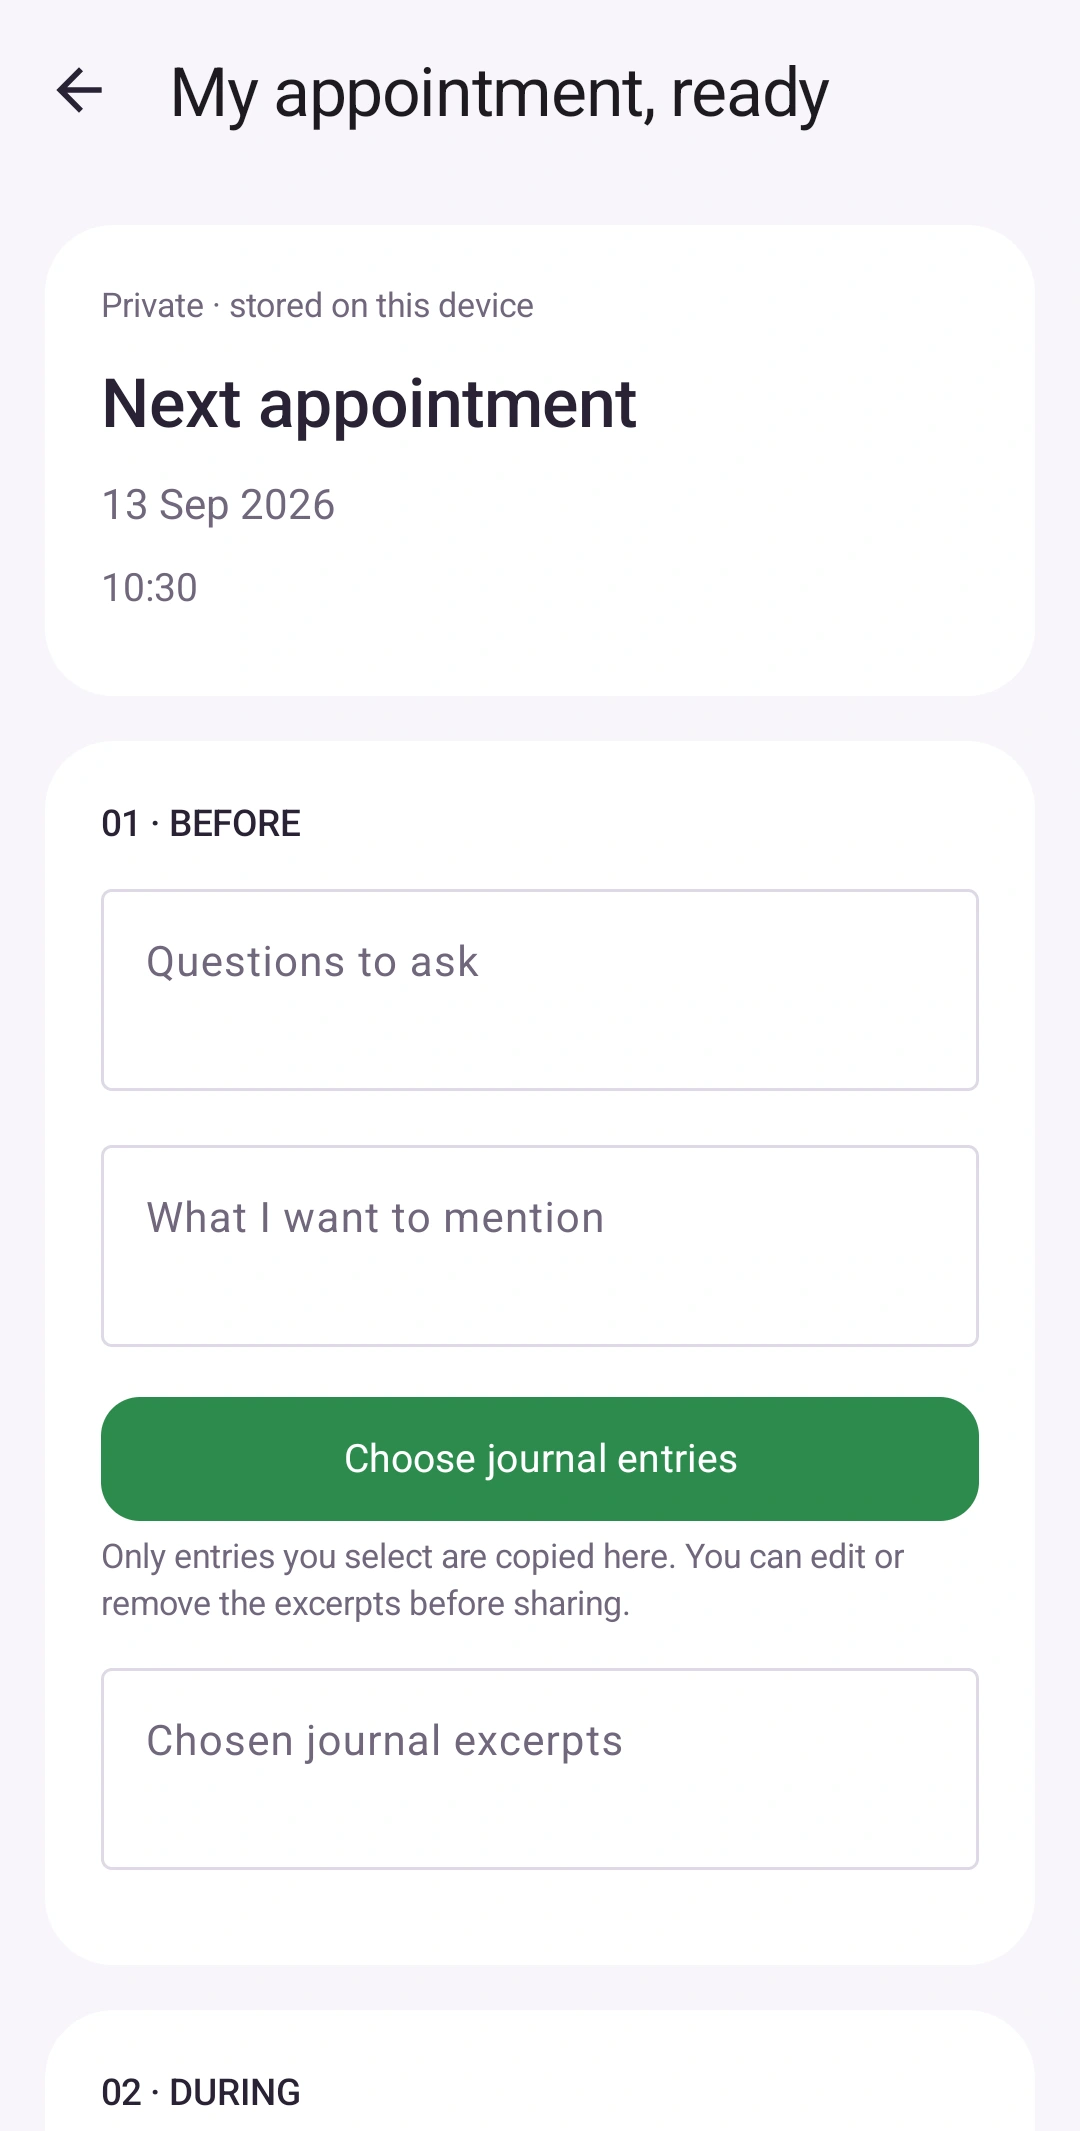Edit the appointment date 13 Sep 2026
1080x2131 pixels.
point(218,505)
